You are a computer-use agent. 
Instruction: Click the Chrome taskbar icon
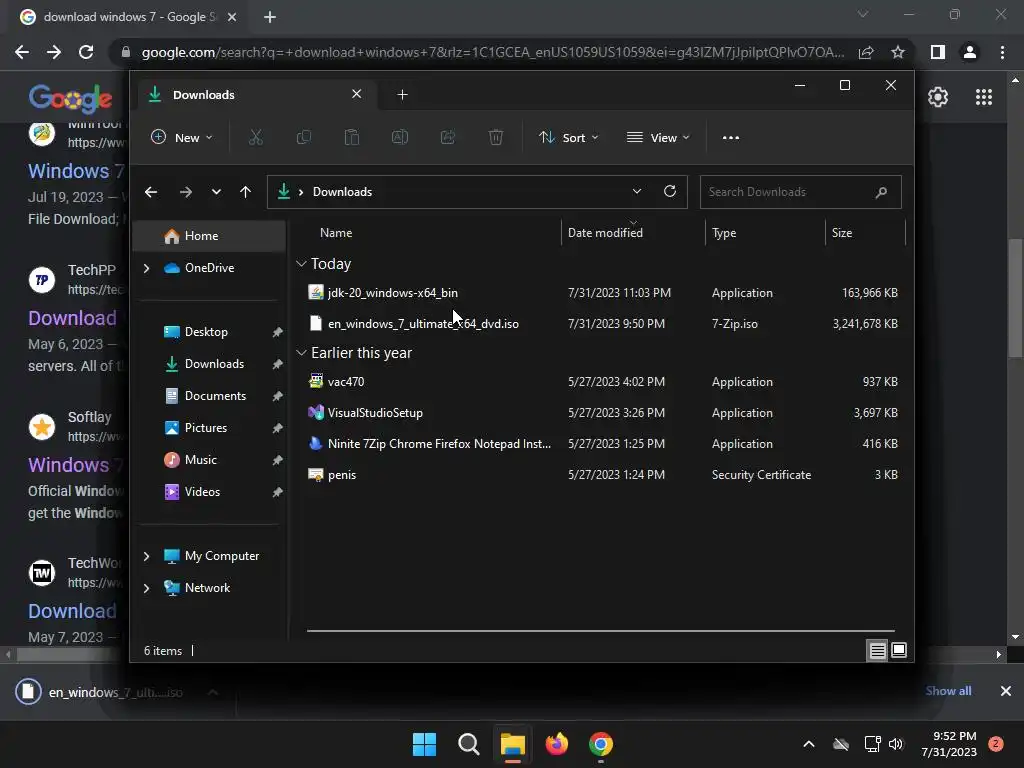(601, 744)
